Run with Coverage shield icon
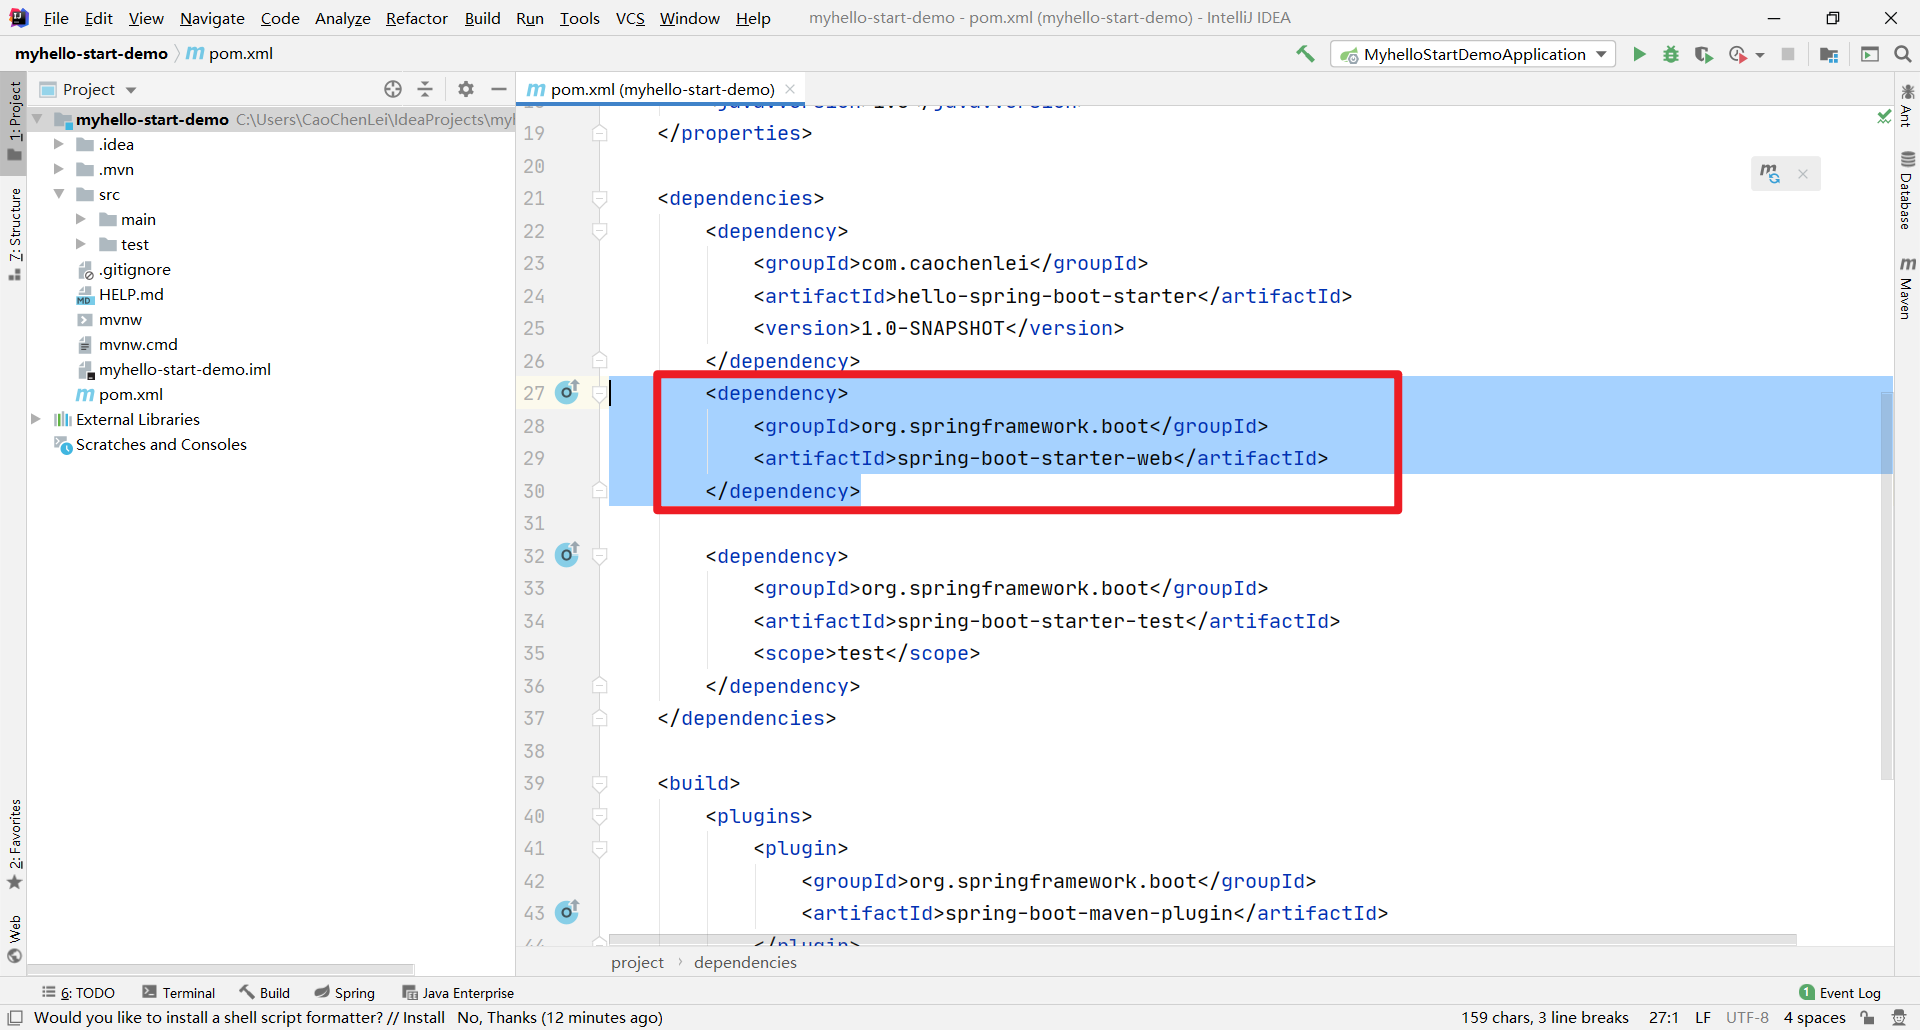 point(1704,54)
